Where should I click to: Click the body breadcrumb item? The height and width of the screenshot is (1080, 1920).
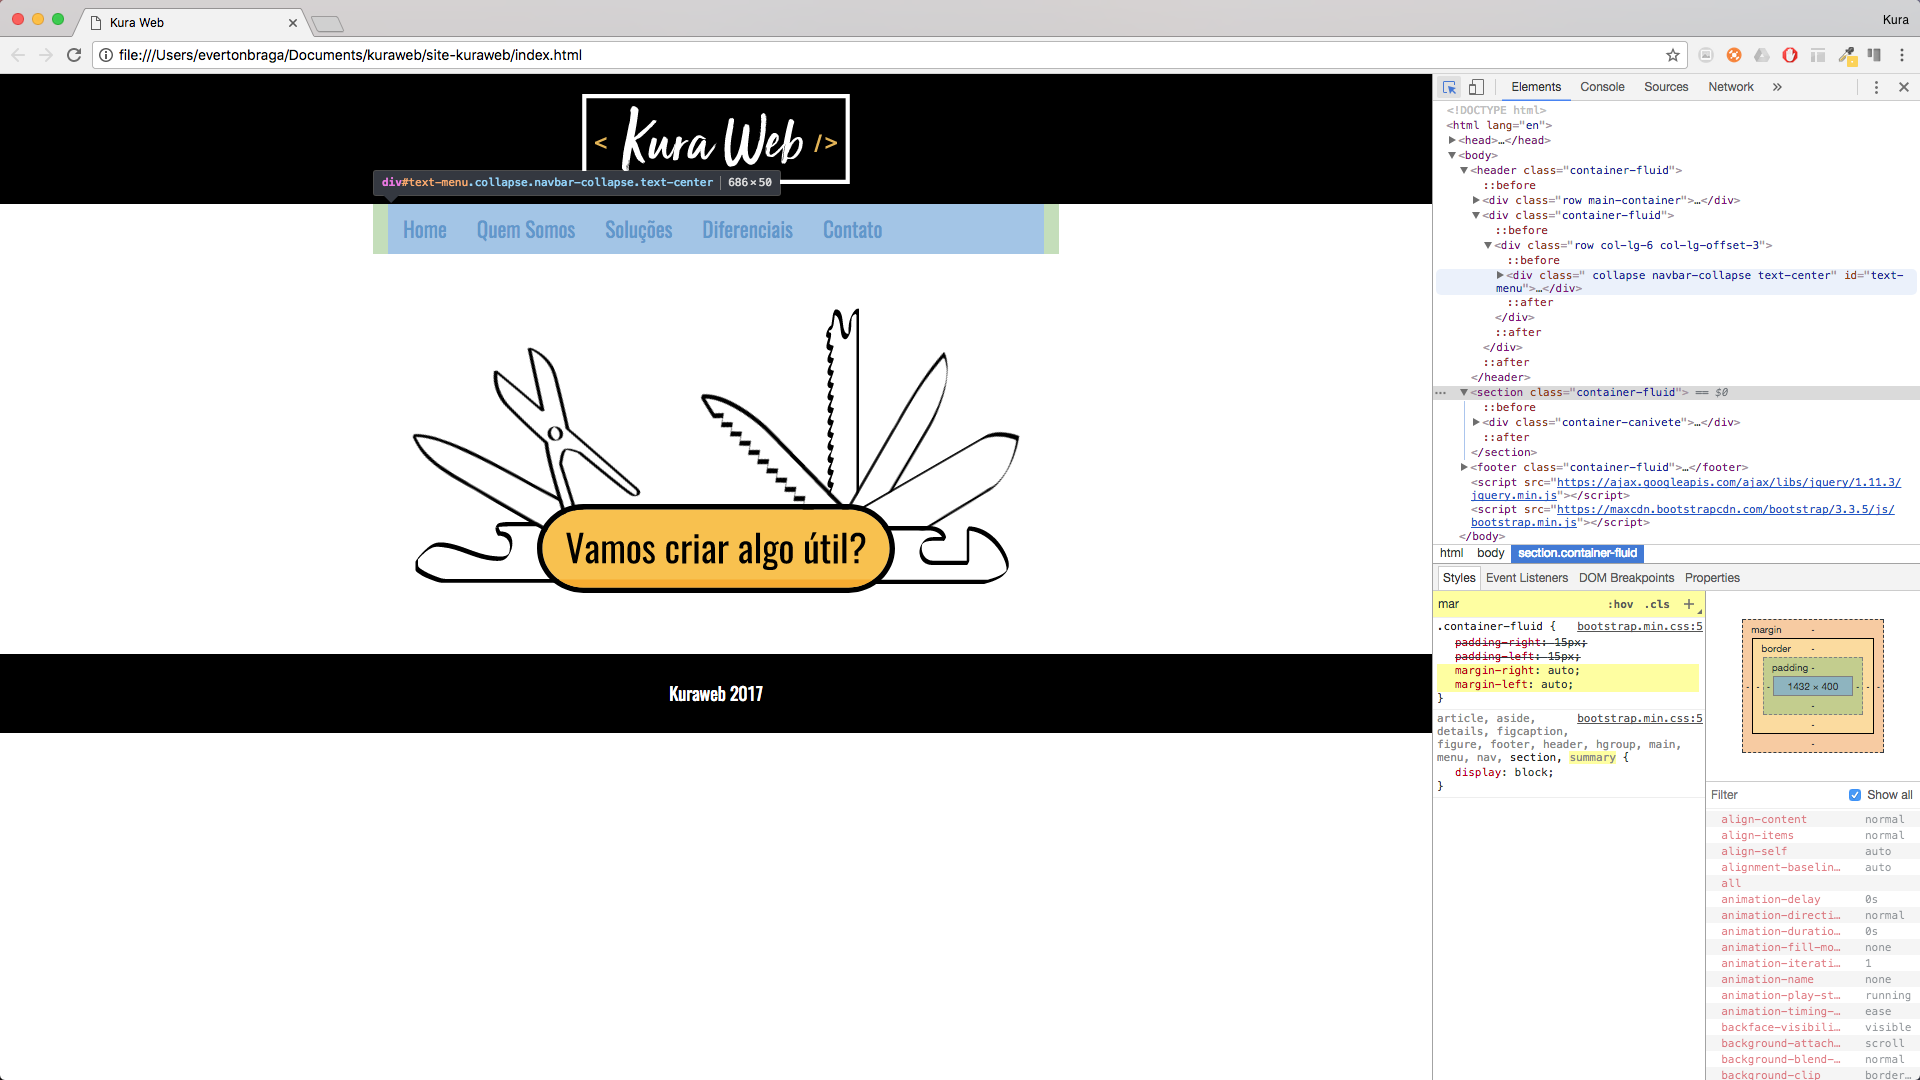tap(1490, 553)
